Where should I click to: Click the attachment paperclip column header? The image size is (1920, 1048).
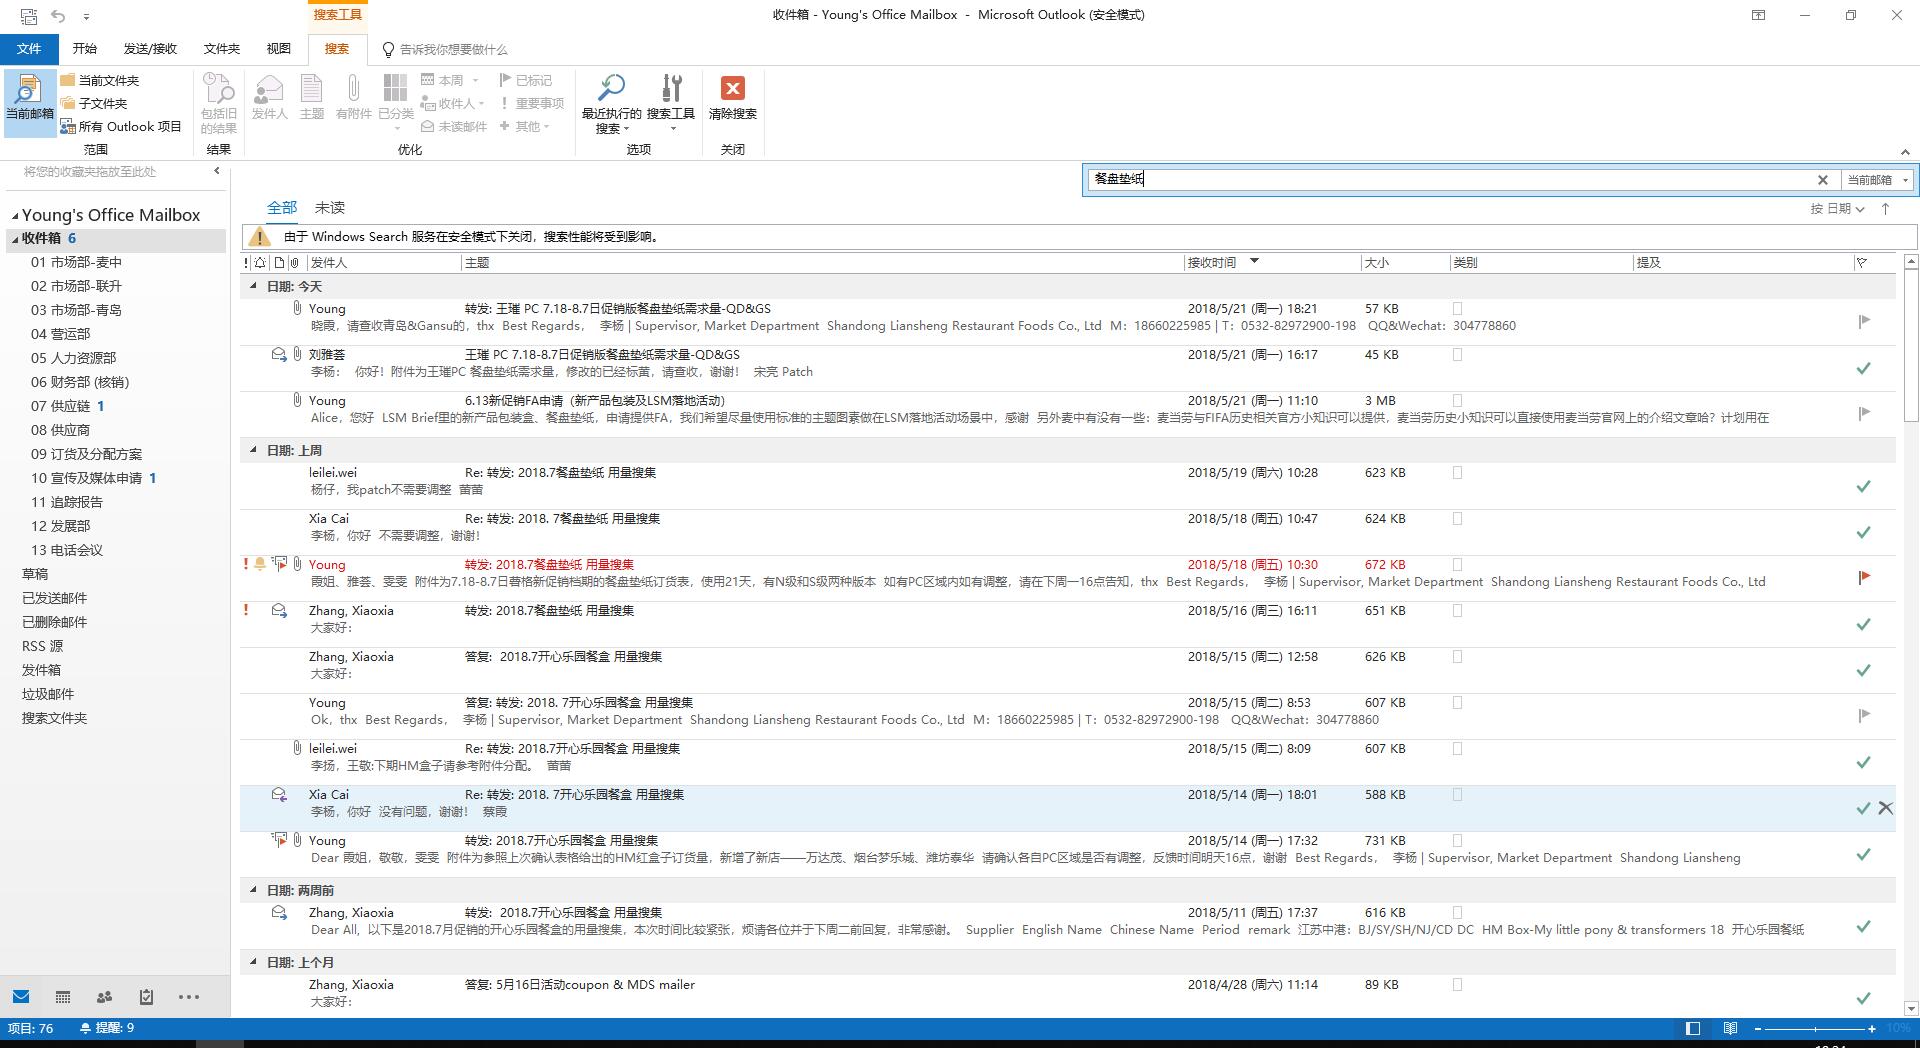point(295,263)
